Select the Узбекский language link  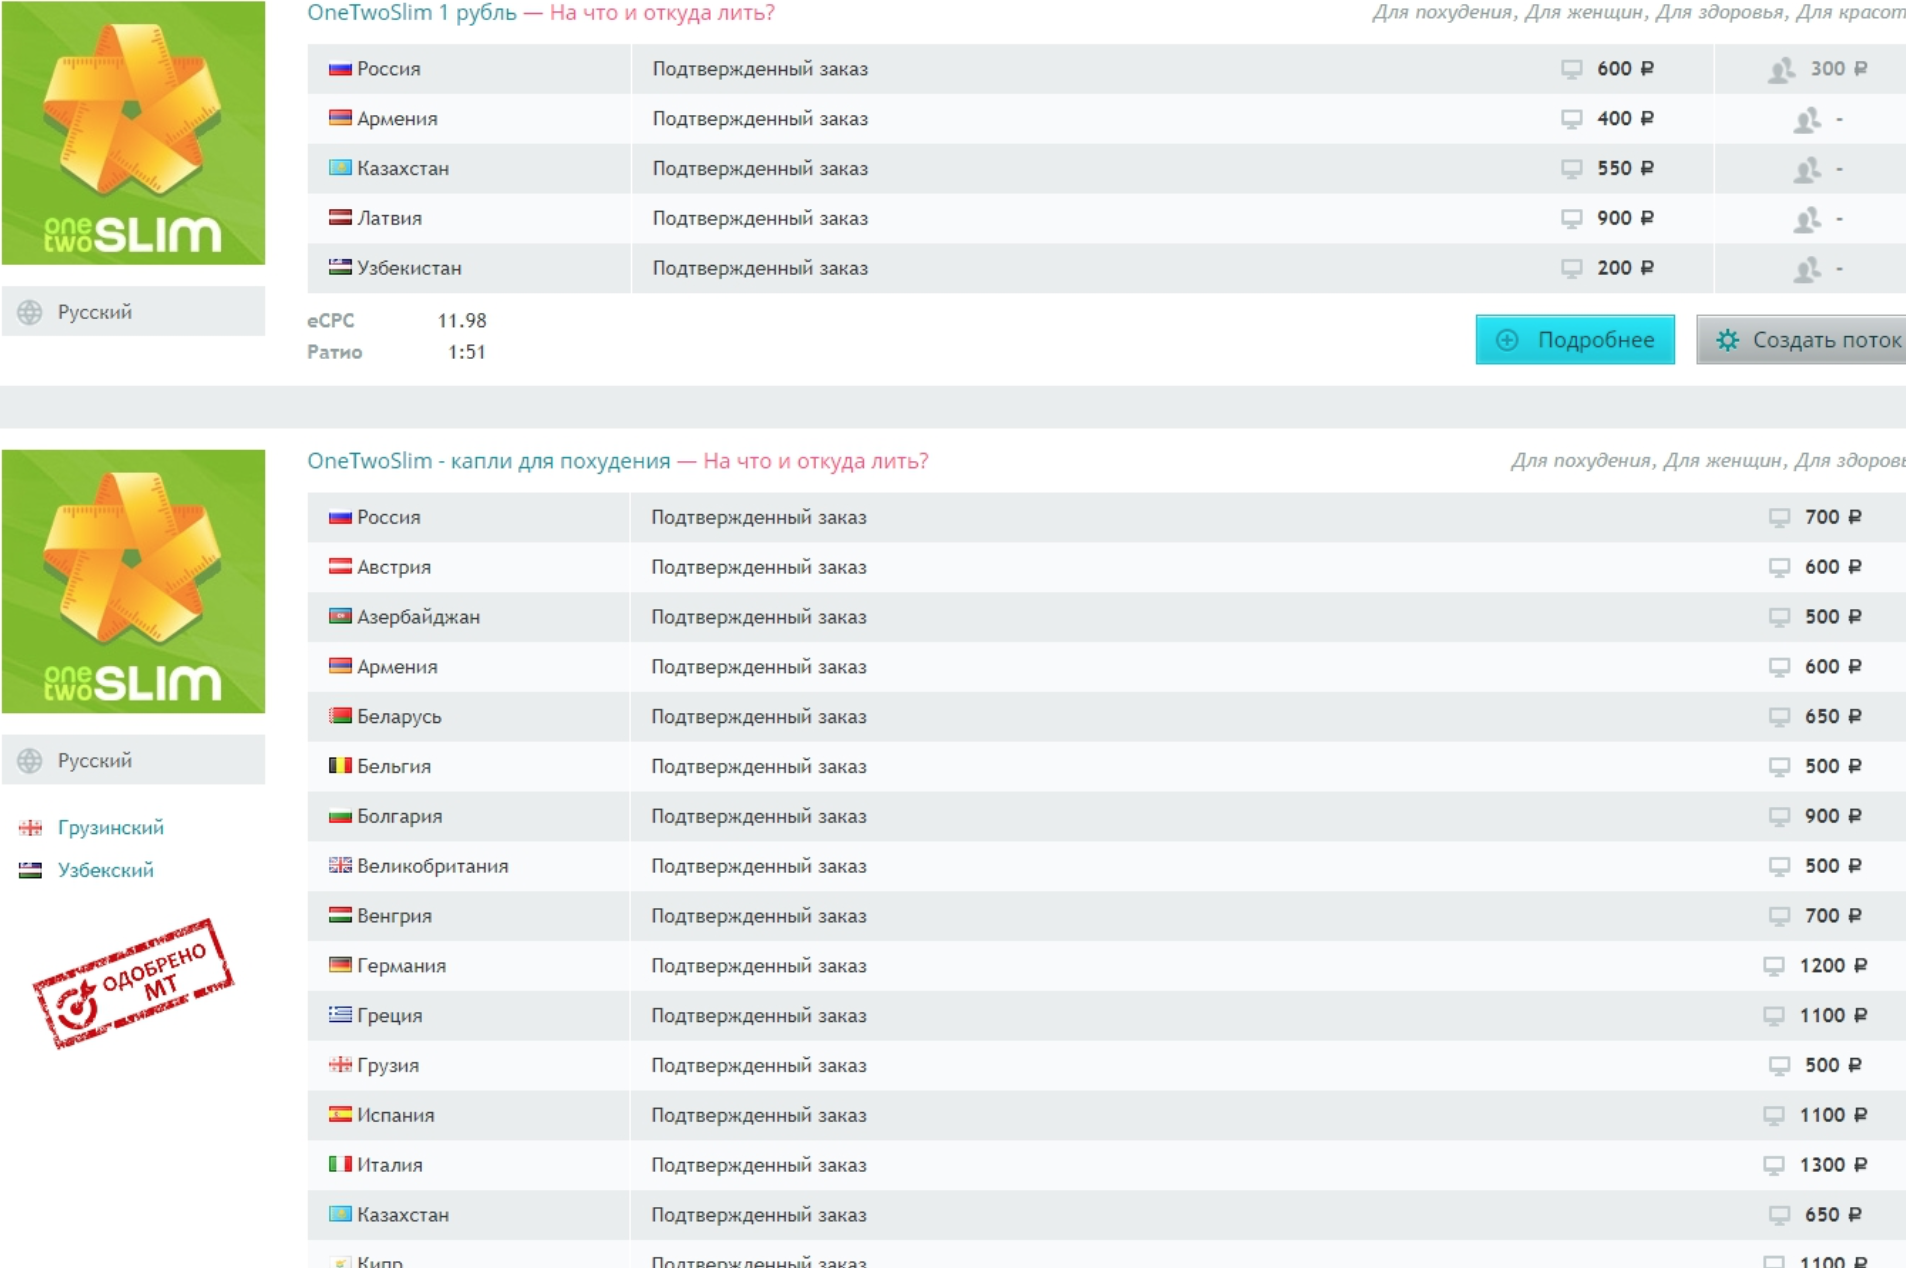(106, 870)
